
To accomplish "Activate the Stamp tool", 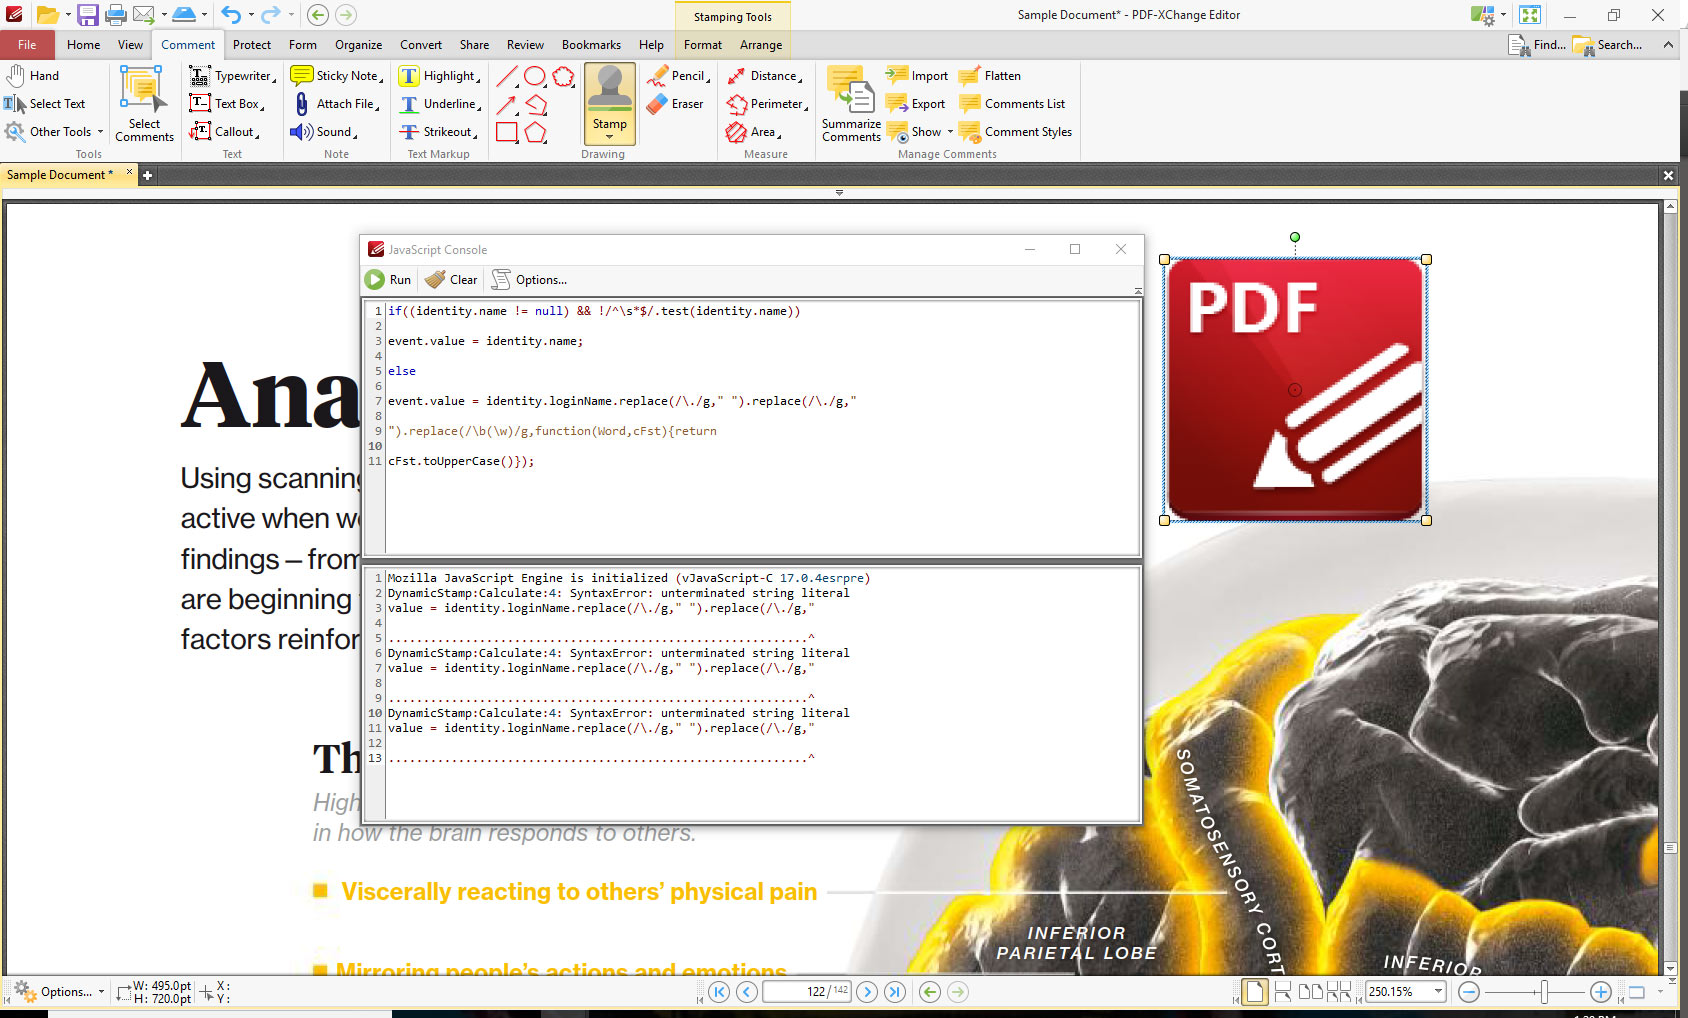I will click(609, 98).
